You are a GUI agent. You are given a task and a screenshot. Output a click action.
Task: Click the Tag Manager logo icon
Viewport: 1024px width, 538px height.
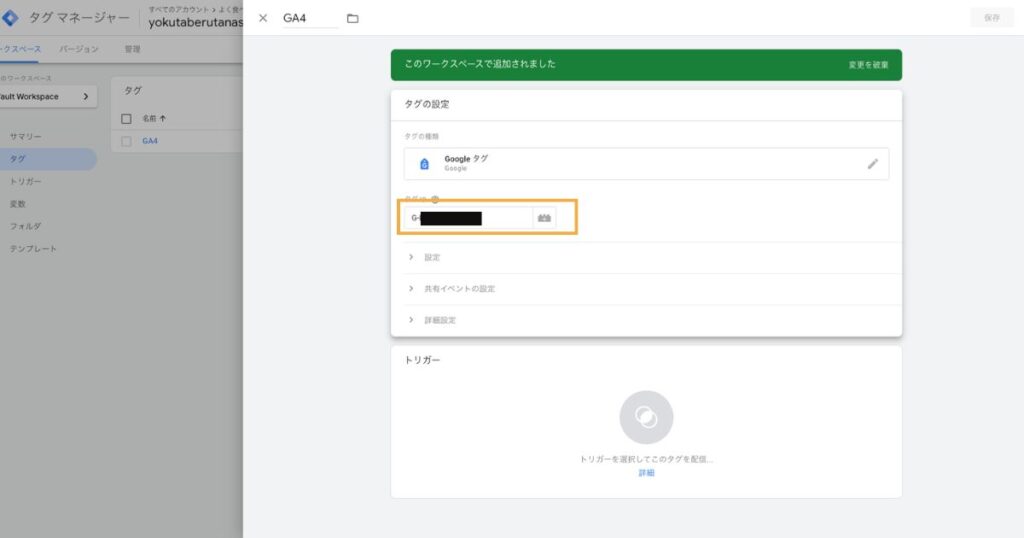click(10, 18)
